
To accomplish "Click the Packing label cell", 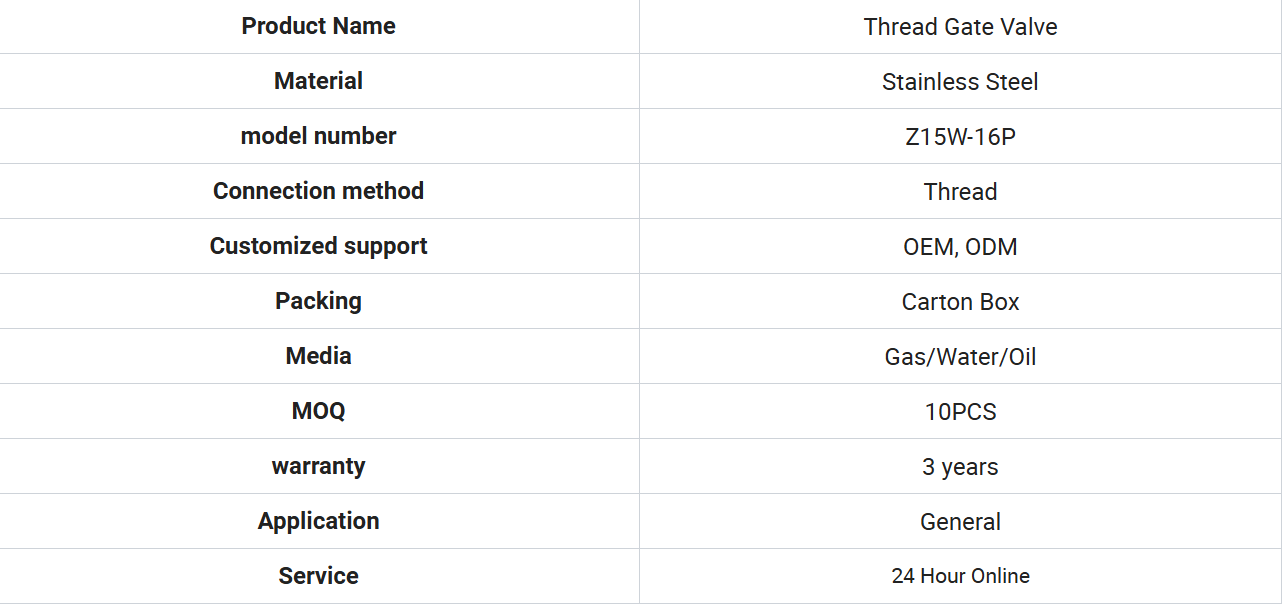I will tap(319, 301).
